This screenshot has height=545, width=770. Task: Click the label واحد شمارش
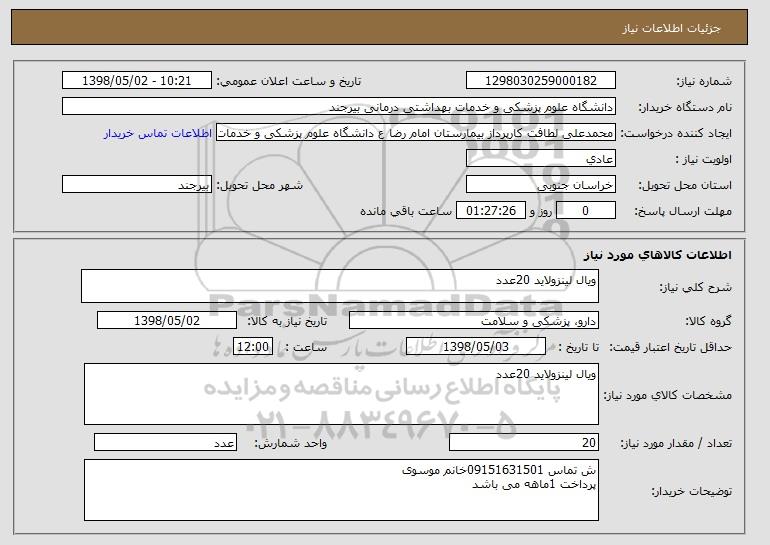tap(290, 443)
